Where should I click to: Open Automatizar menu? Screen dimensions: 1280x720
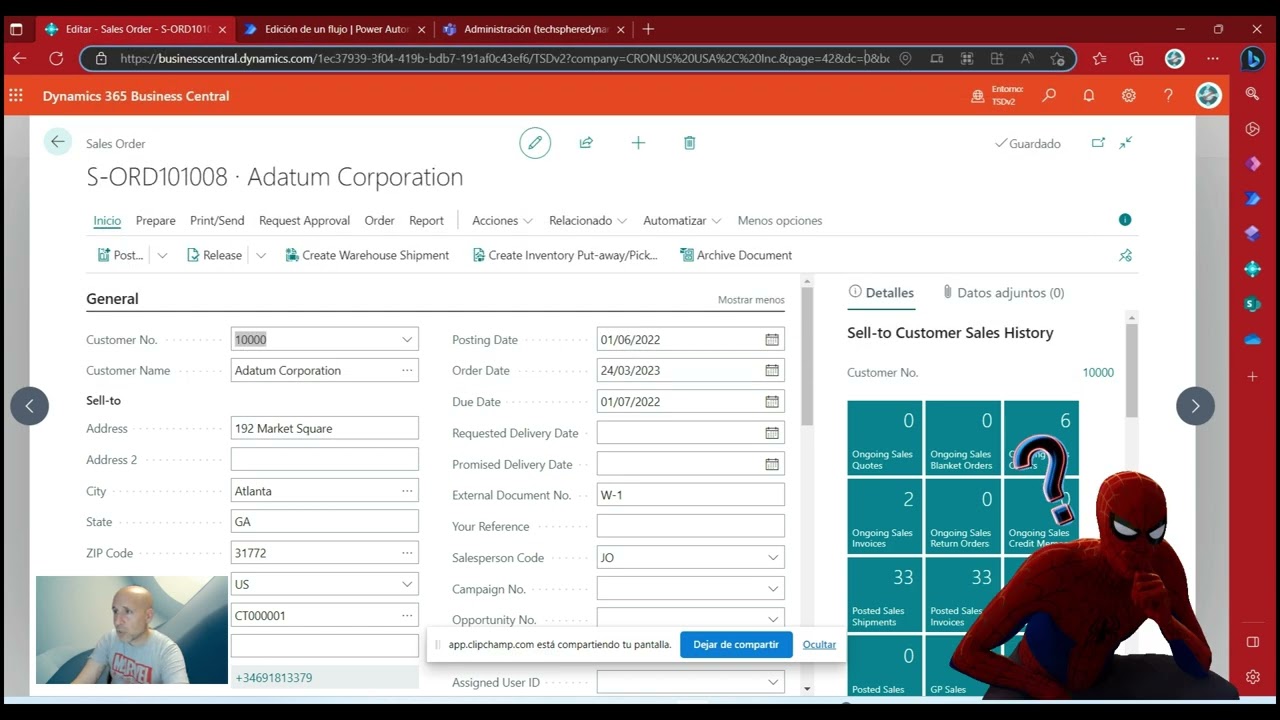[x=682, y=220]
